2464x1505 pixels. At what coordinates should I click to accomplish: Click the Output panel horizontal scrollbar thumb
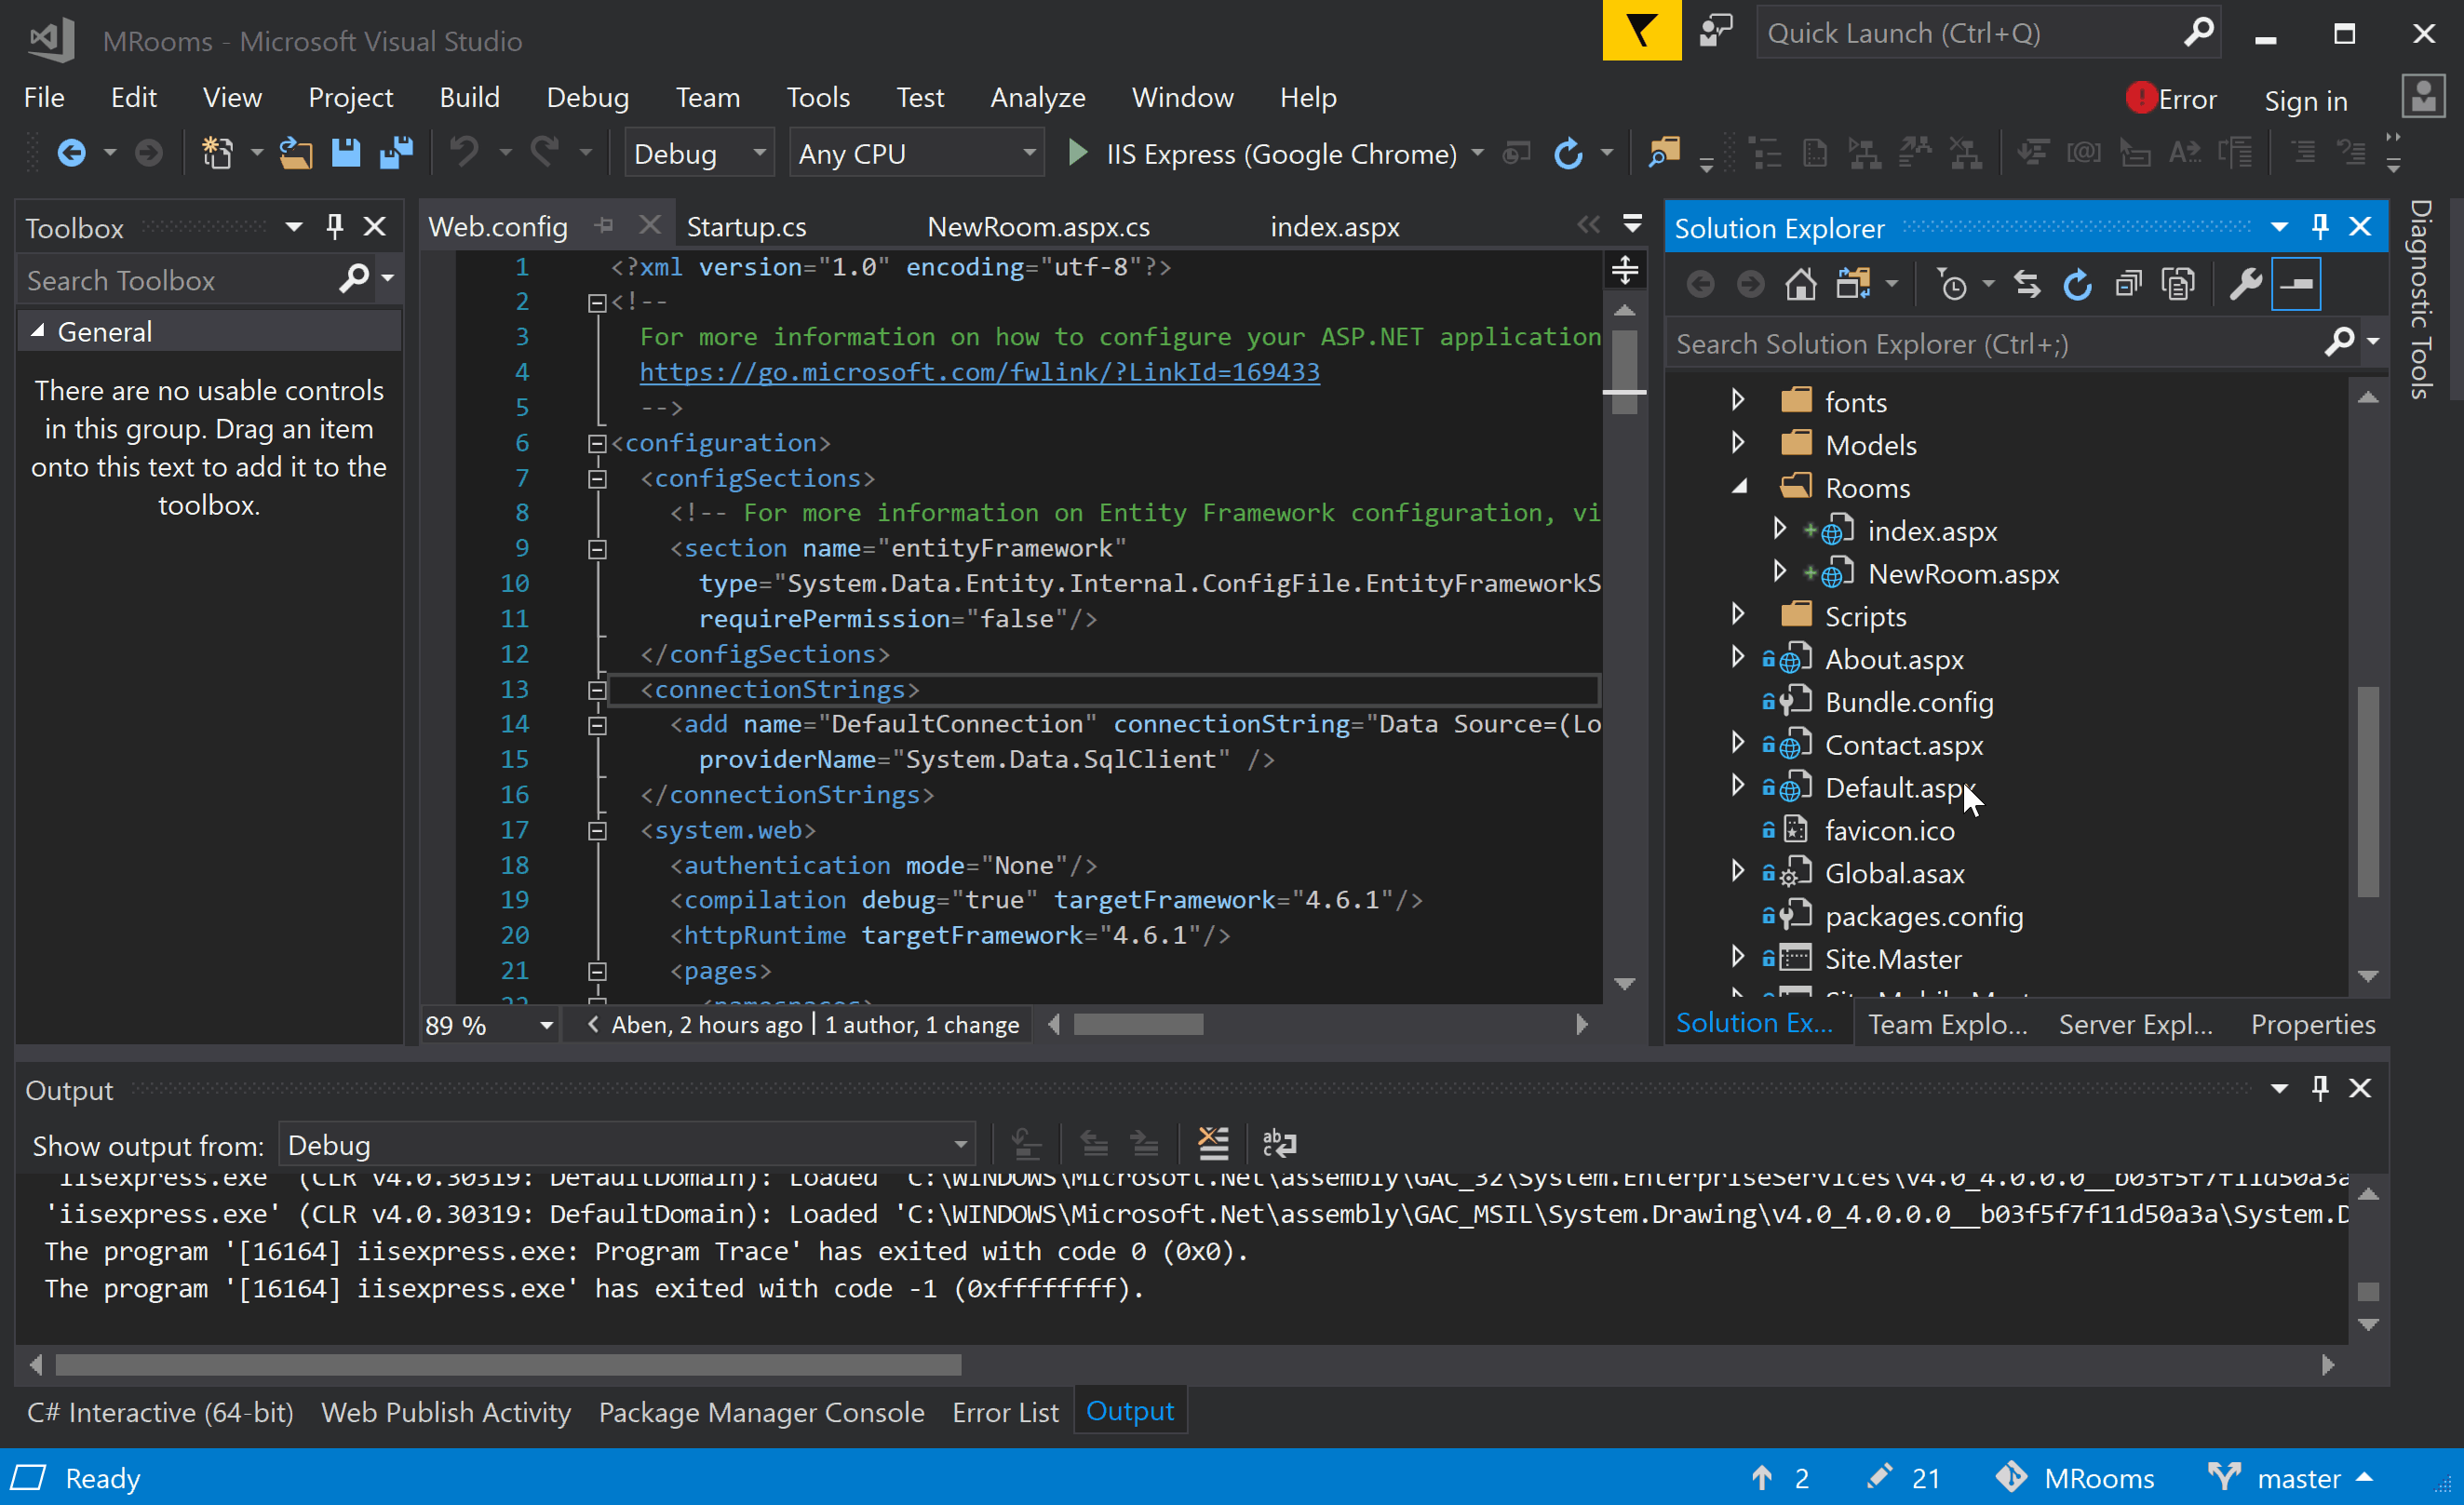coord(508,1365)
